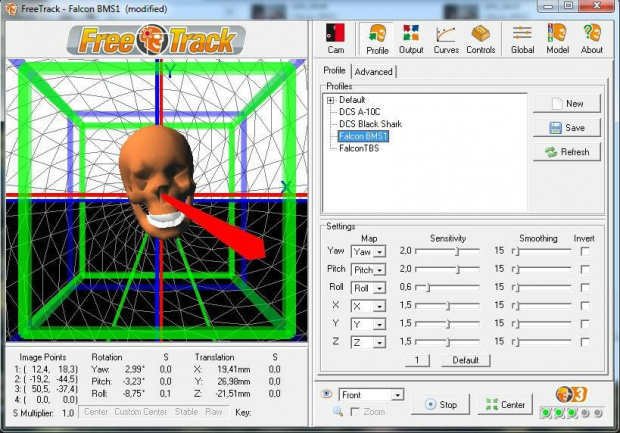
Task: Open the Curves editor icon
Action: (445, 38)
